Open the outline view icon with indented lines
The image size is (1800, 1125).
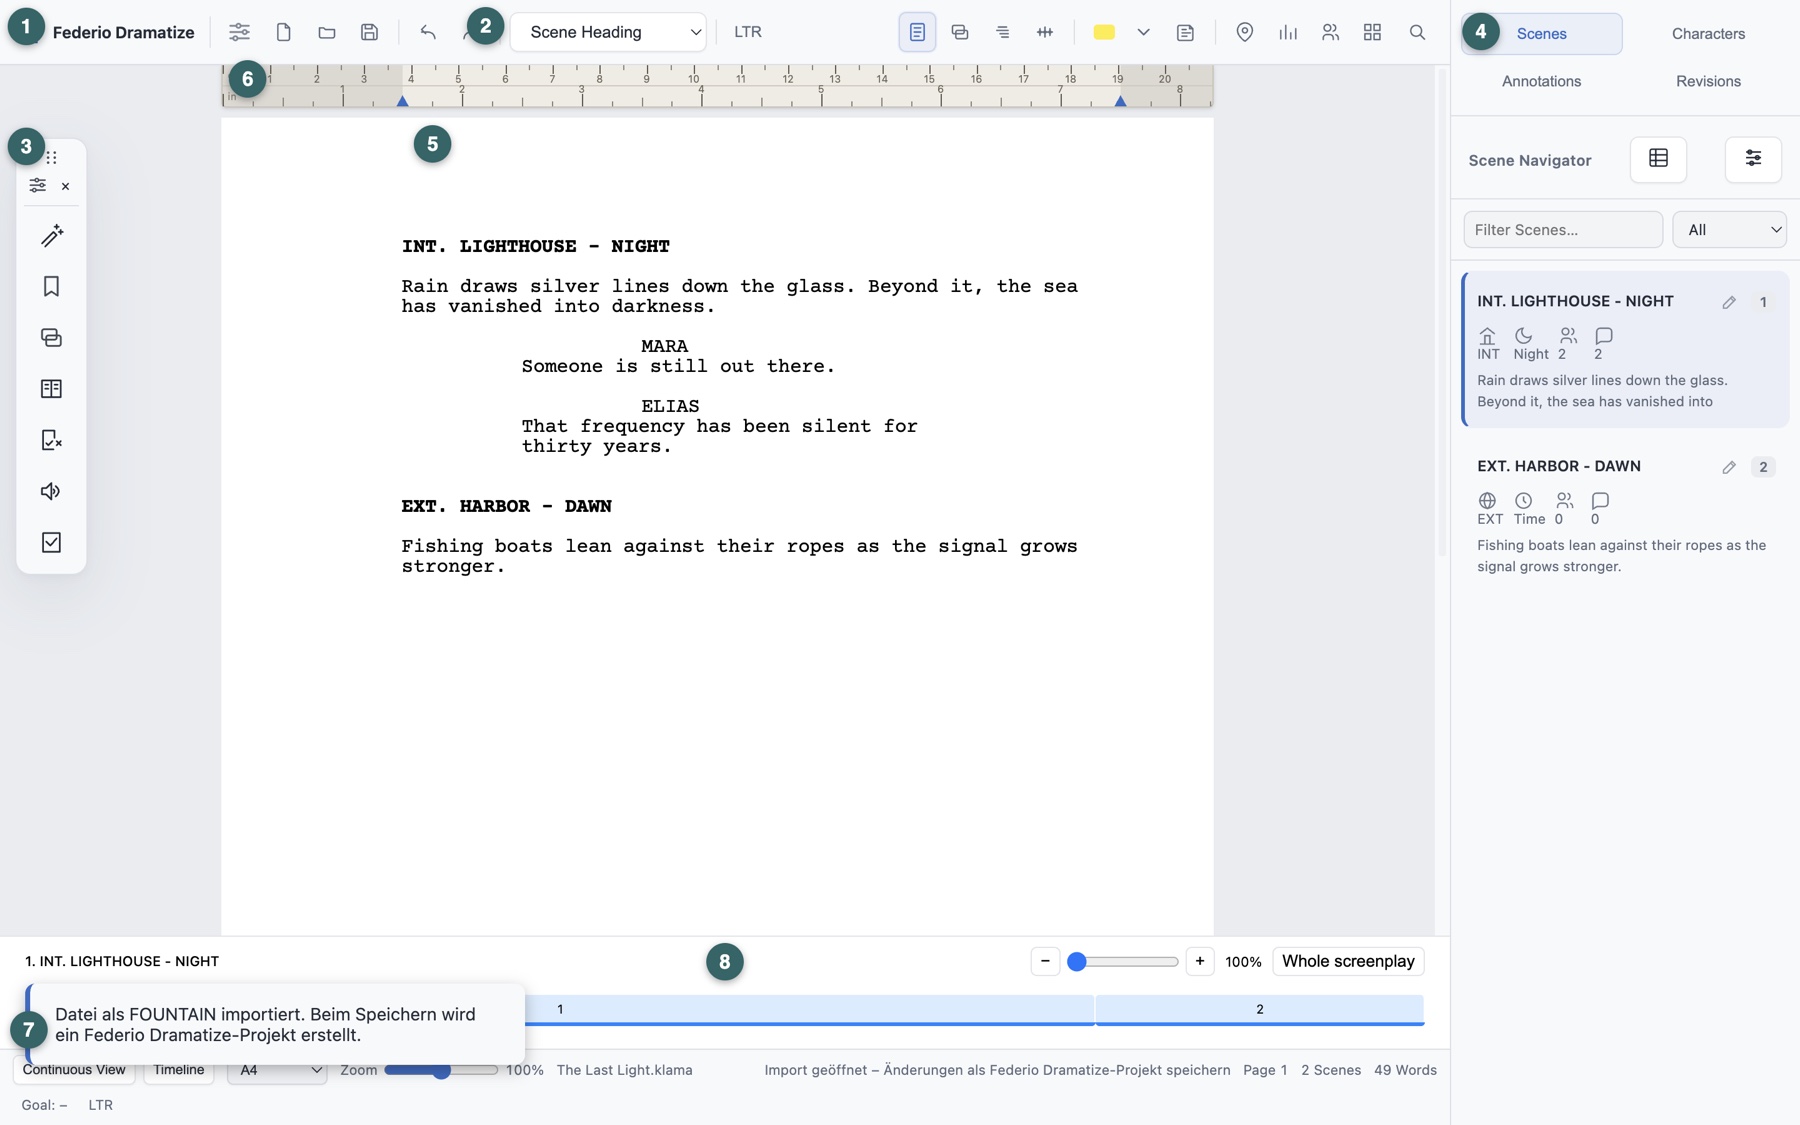pyautogui.click(x=1002, y=32)
